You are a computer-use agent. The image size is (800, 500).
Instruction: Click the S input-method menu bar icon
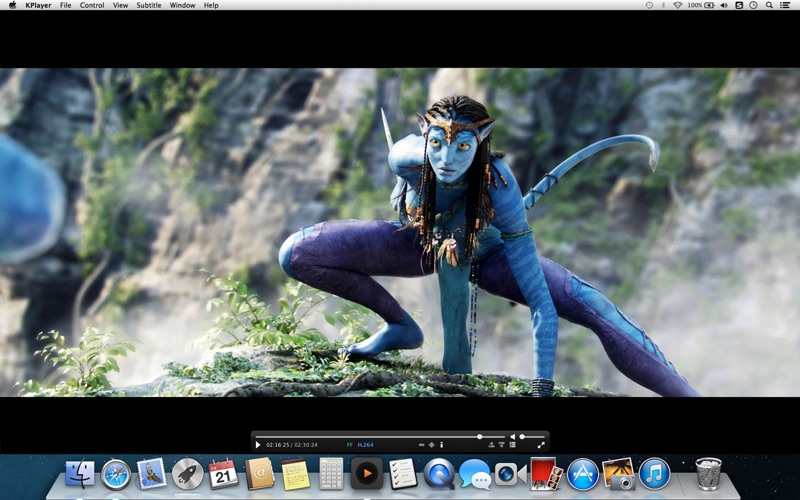coord(739,5)
